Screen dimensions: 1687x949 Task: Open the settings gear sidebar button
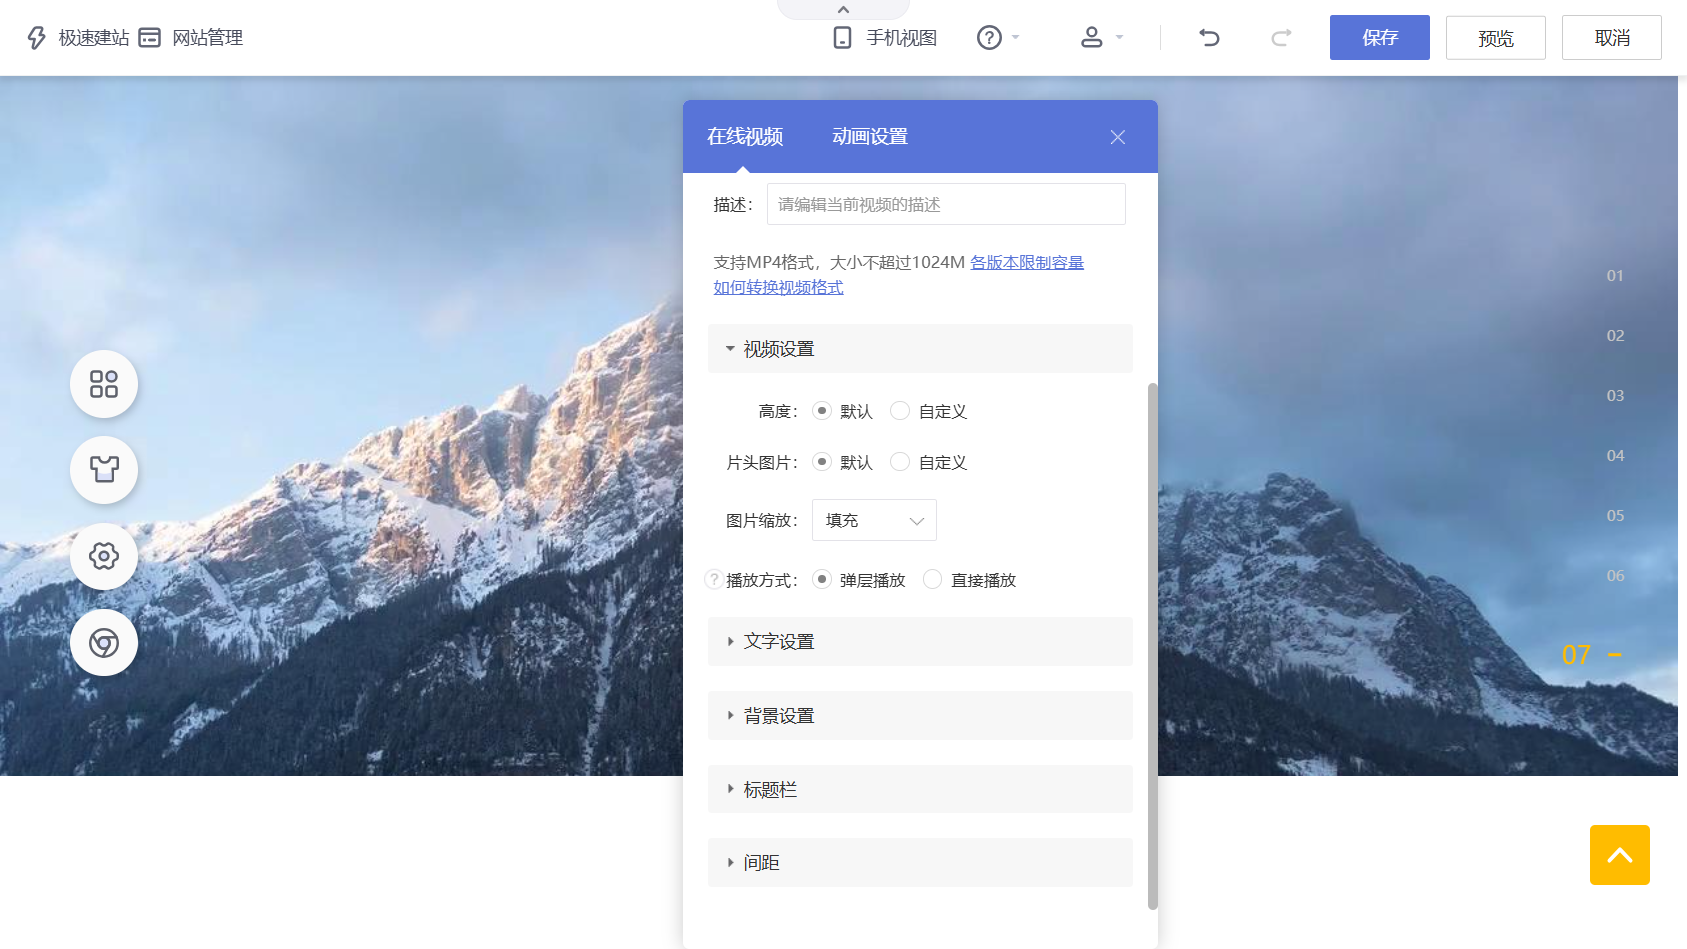[x=104, y=556]
